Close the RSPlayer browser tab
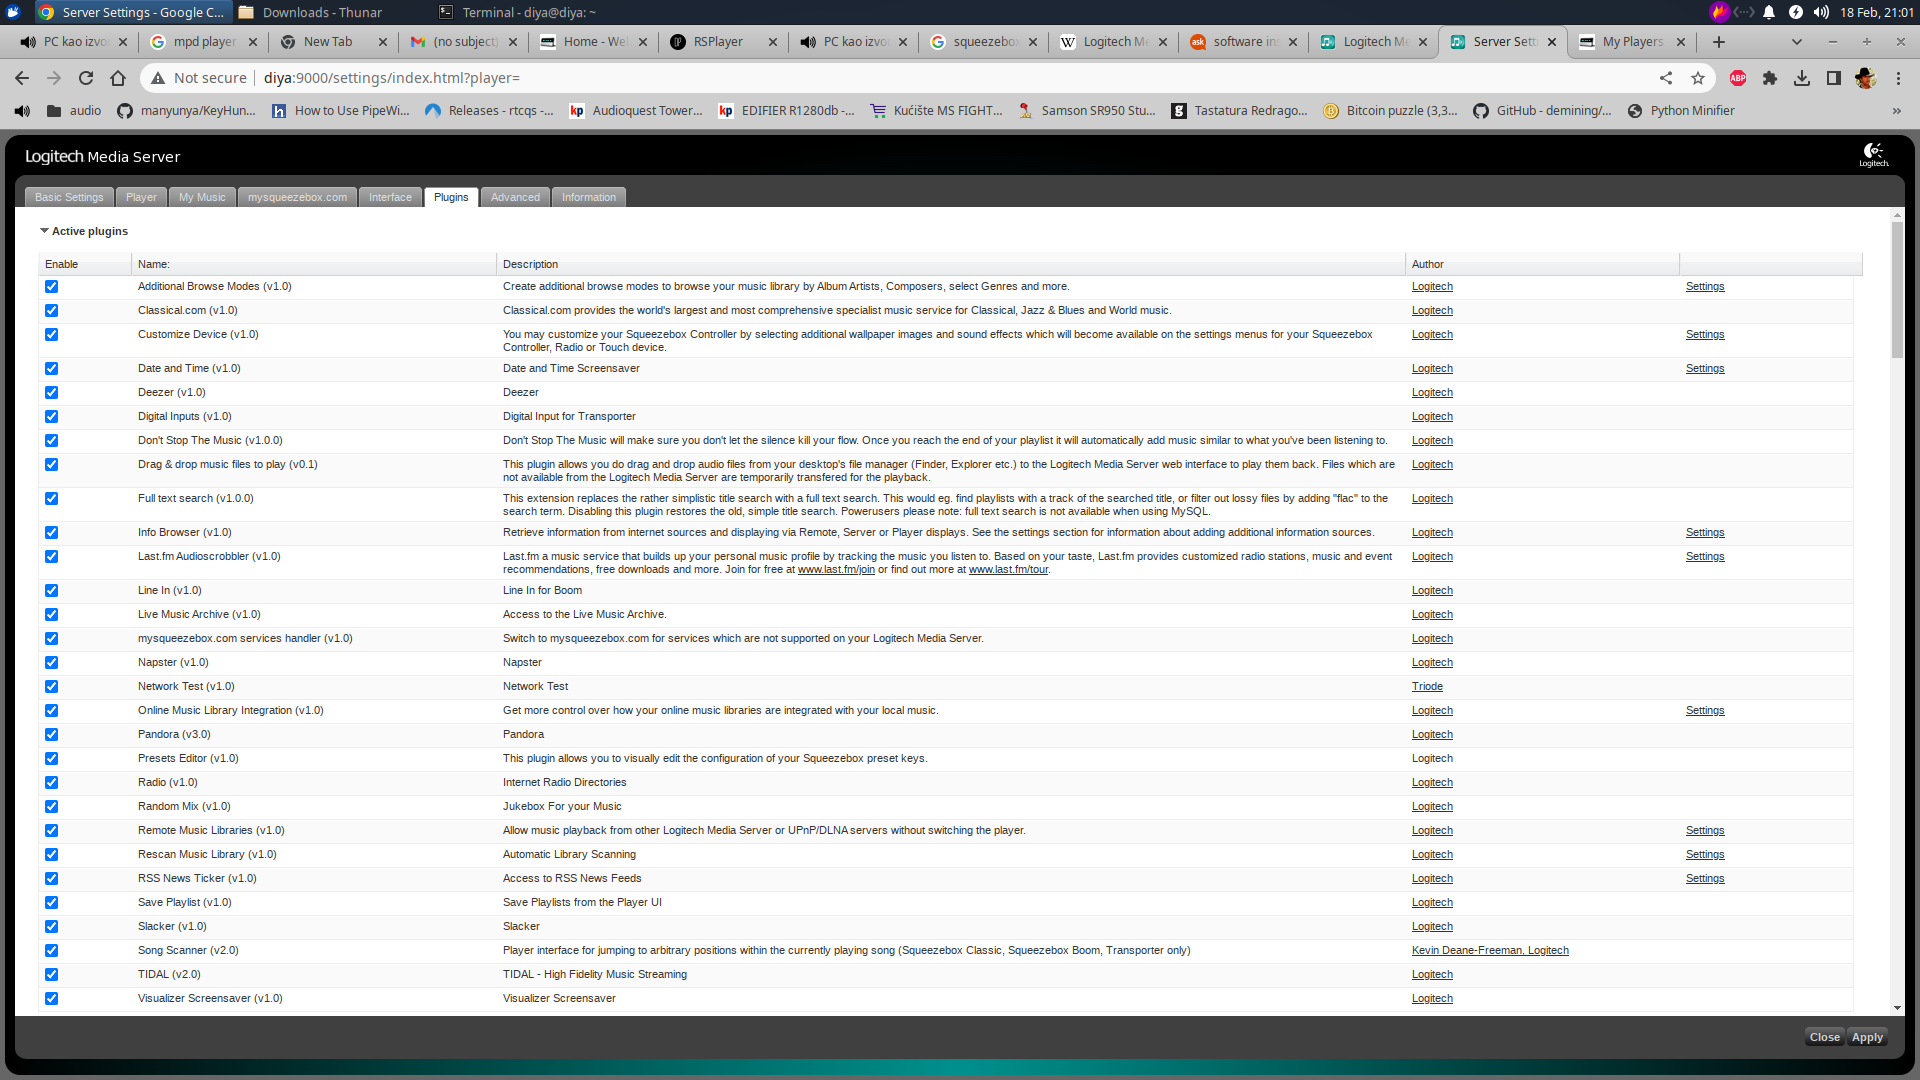Viewport: 1920px width, 1080px height. [773, 42]
